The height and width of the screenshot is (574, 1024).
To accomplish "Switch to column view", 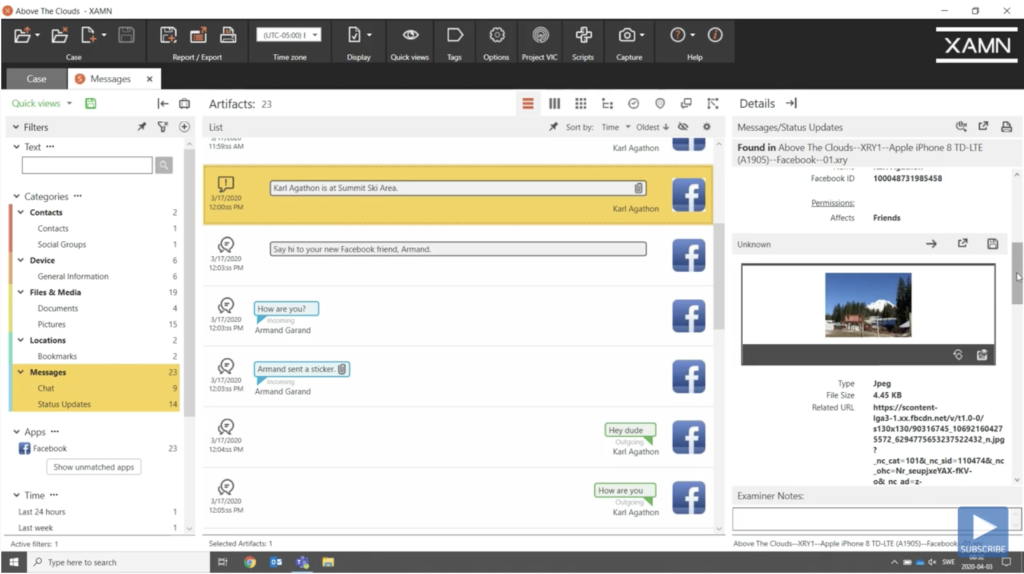I will pyautogui.click(x=554, y=104).
